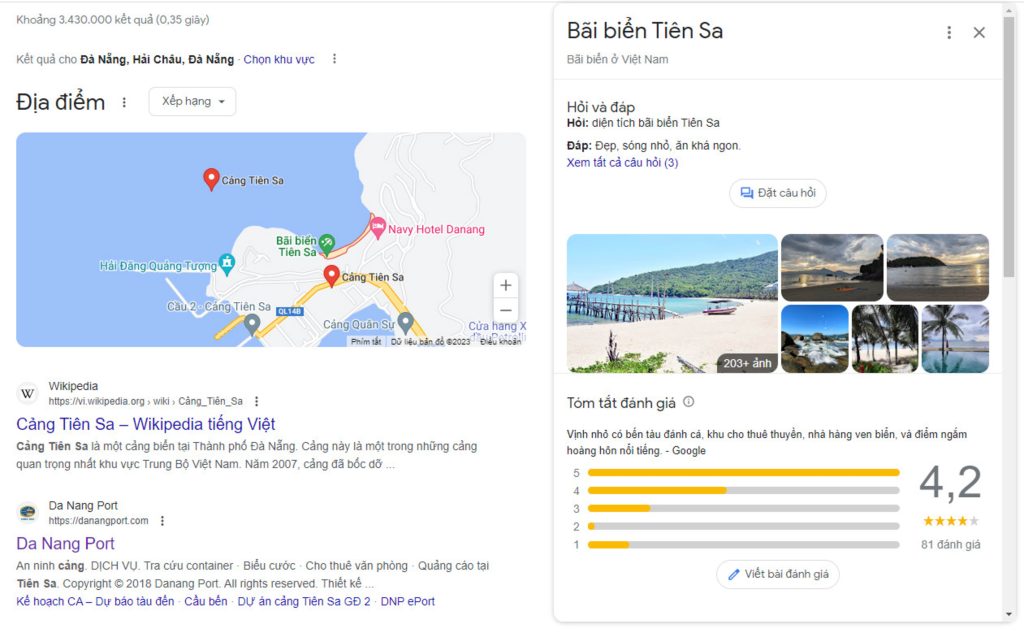Click Viết bài đánh giá button
Viewport: 1024px width, 633px height.
click(x=777, y=574)
